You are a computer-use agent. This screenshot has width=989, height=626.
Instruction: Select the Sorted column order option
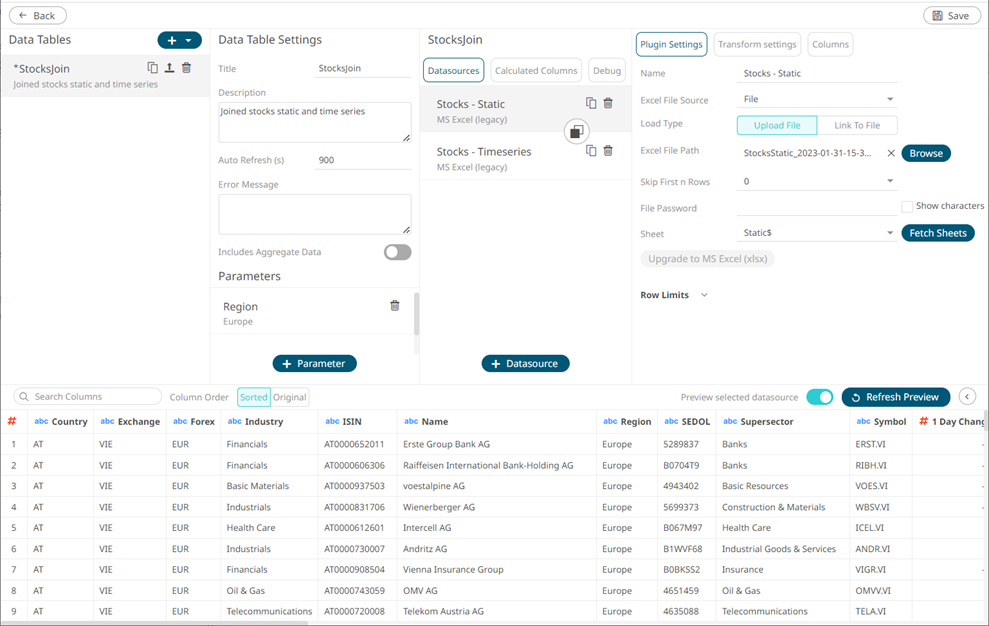pos(253,397)
